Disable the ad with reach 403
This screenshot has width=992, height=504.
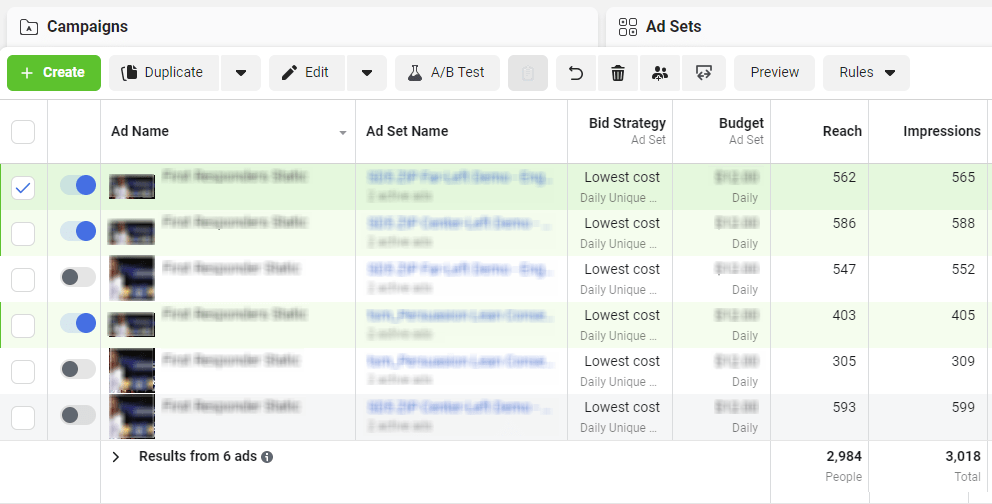click(78, 324)
